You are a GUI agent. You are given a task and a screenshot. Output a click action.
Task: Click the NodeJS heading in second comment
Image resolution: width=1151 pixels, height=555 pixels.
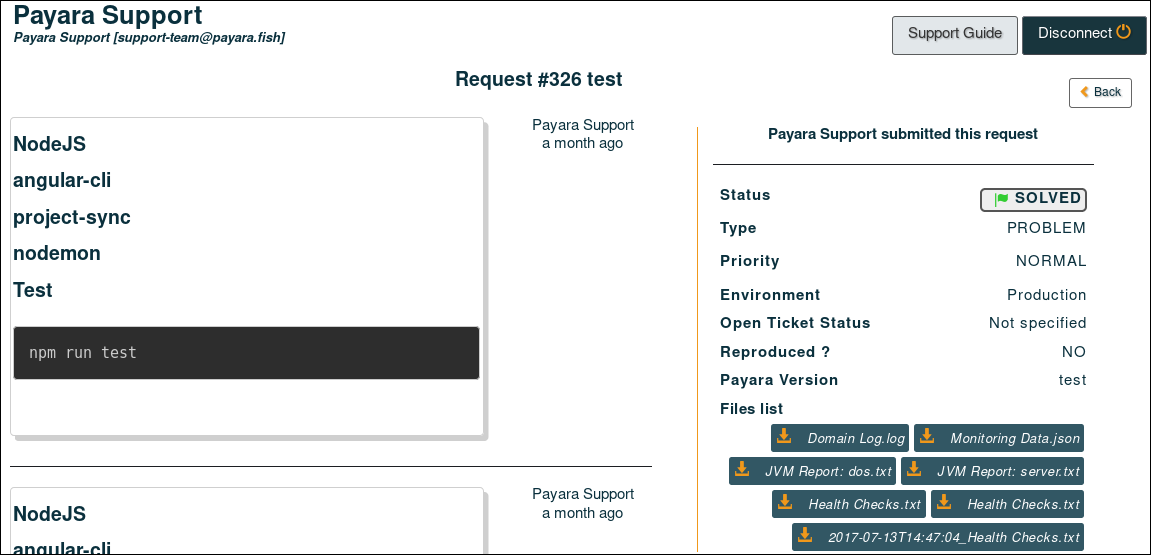tap(49, 513)
